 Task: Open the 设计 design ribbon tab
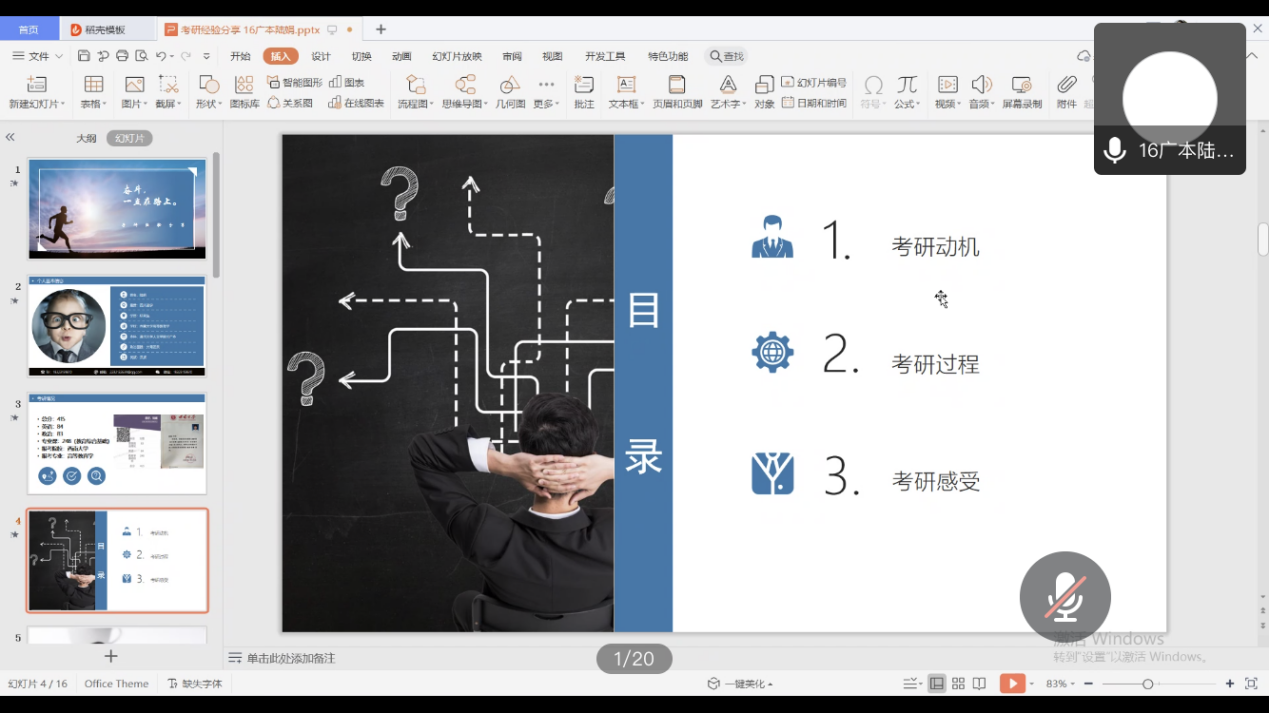(321, 56)
